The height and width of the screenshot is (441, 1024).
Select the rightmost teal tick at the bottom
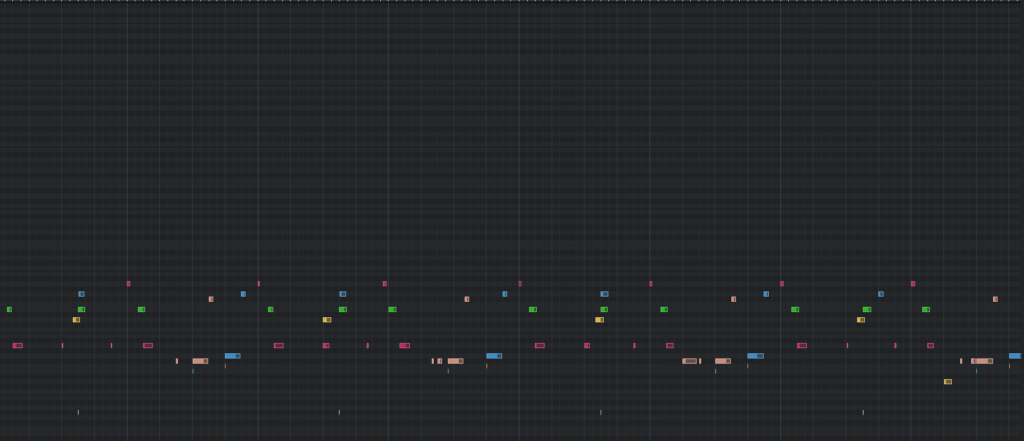point(863,412)
